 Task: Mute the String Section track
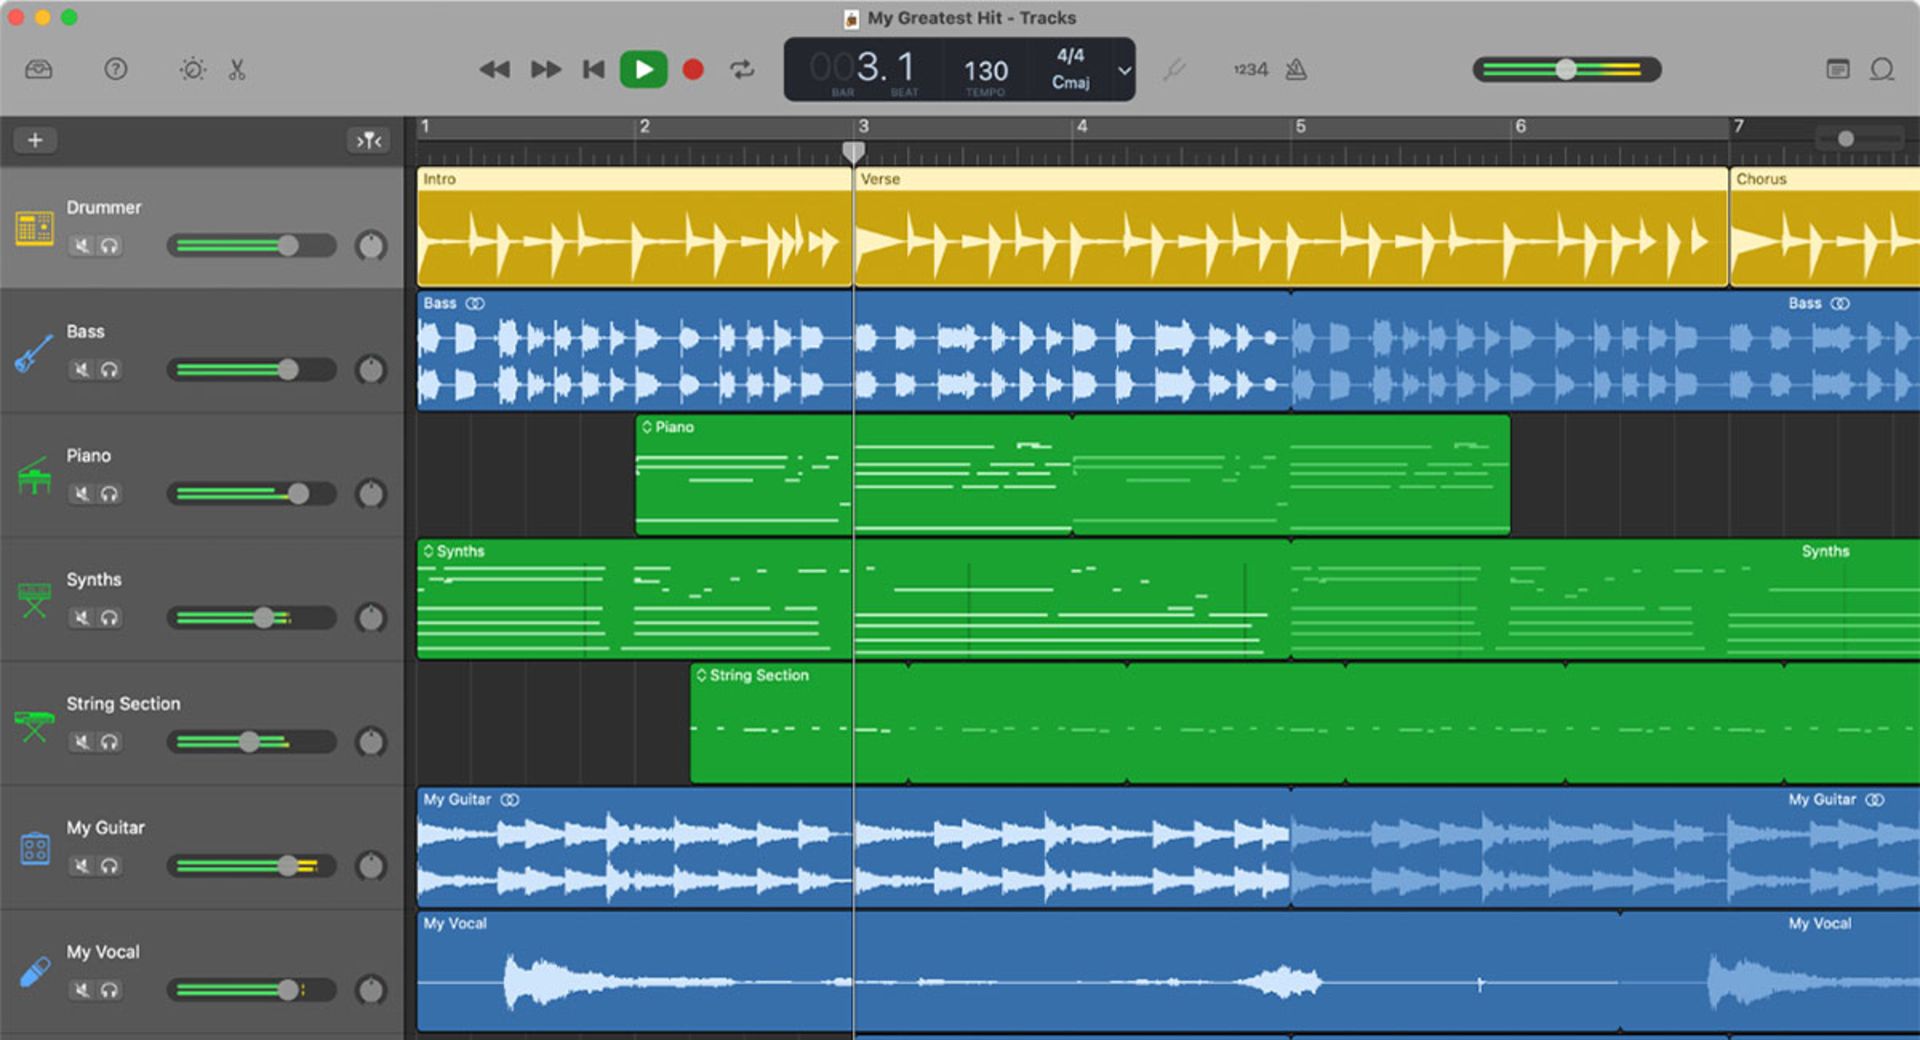click(x=82, y=742)
